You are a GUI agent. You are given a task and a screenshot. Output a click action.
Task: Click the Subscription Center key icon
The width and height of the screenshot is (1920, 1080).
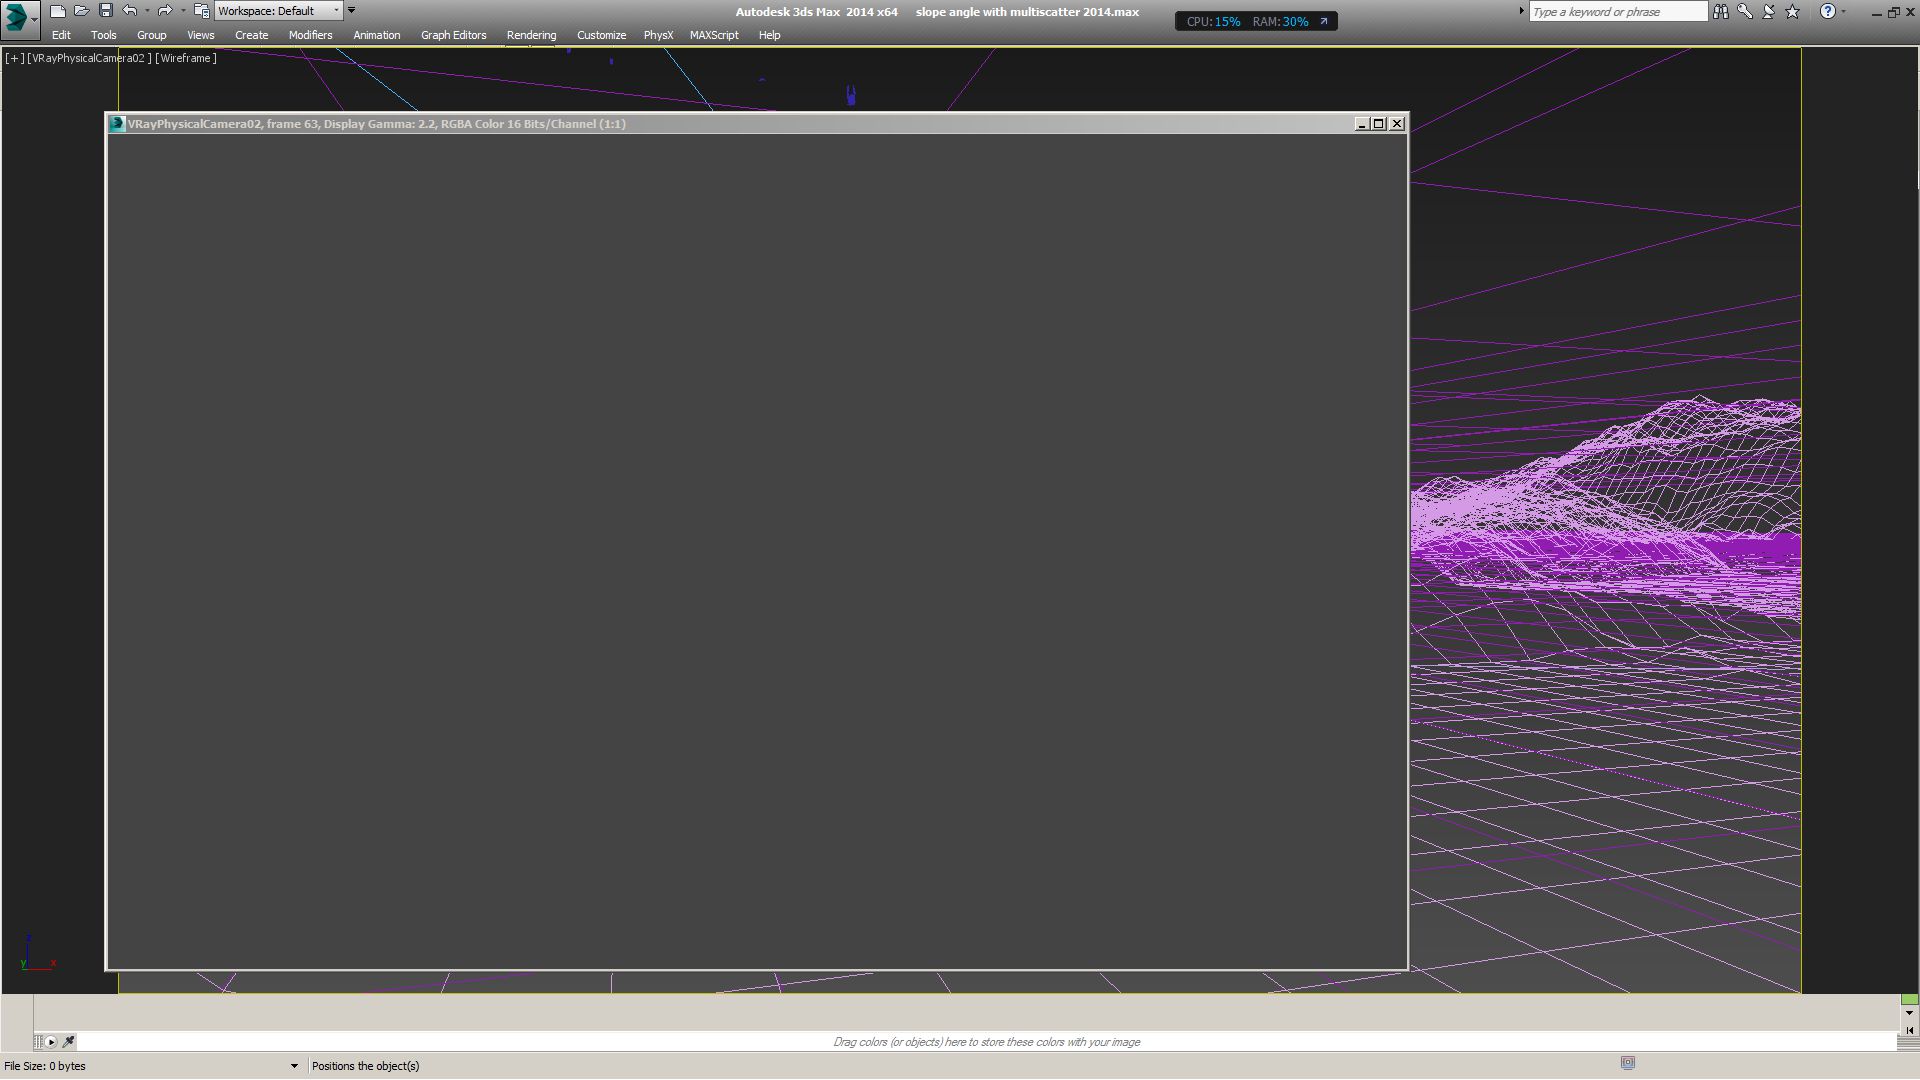point(1745,12)
